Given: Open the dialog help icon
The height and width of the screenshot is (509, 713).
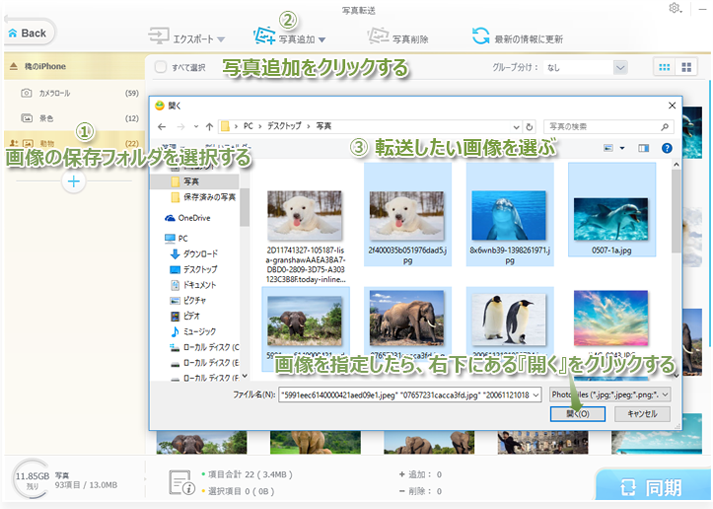Looking at the screenshot, I should coord(667,148).
